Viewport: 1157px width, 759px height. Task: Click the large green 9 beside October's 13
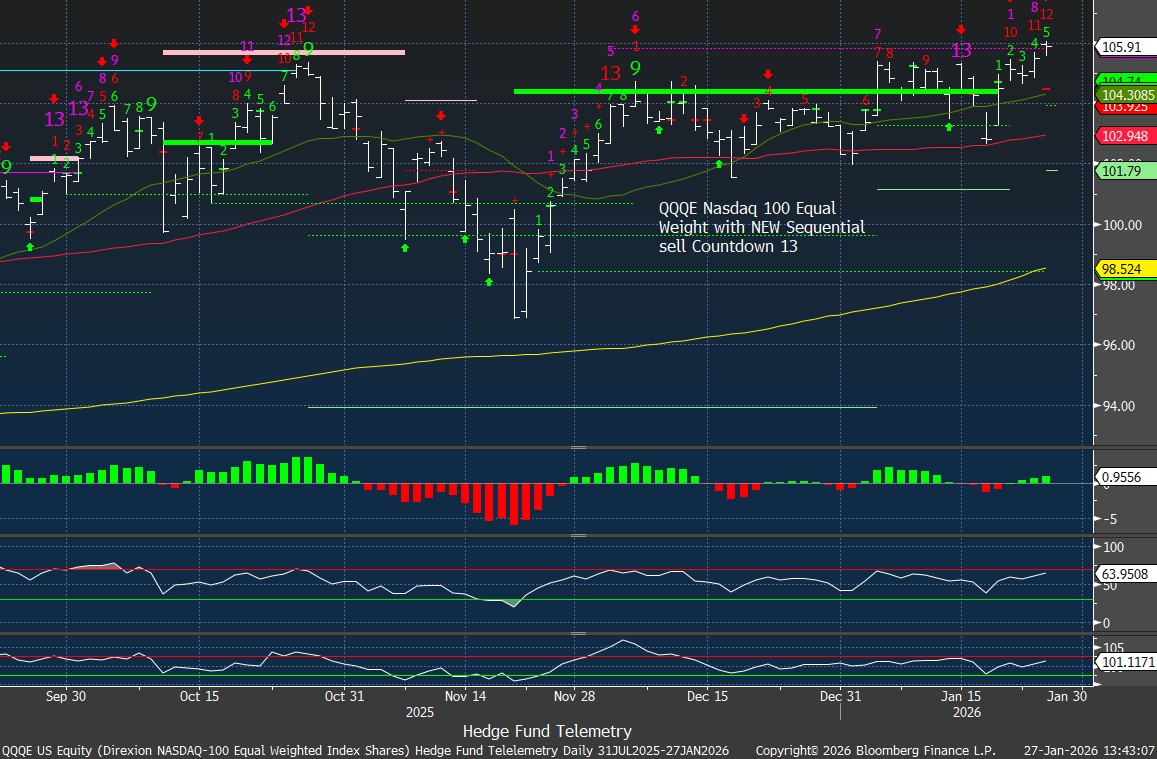309,48
